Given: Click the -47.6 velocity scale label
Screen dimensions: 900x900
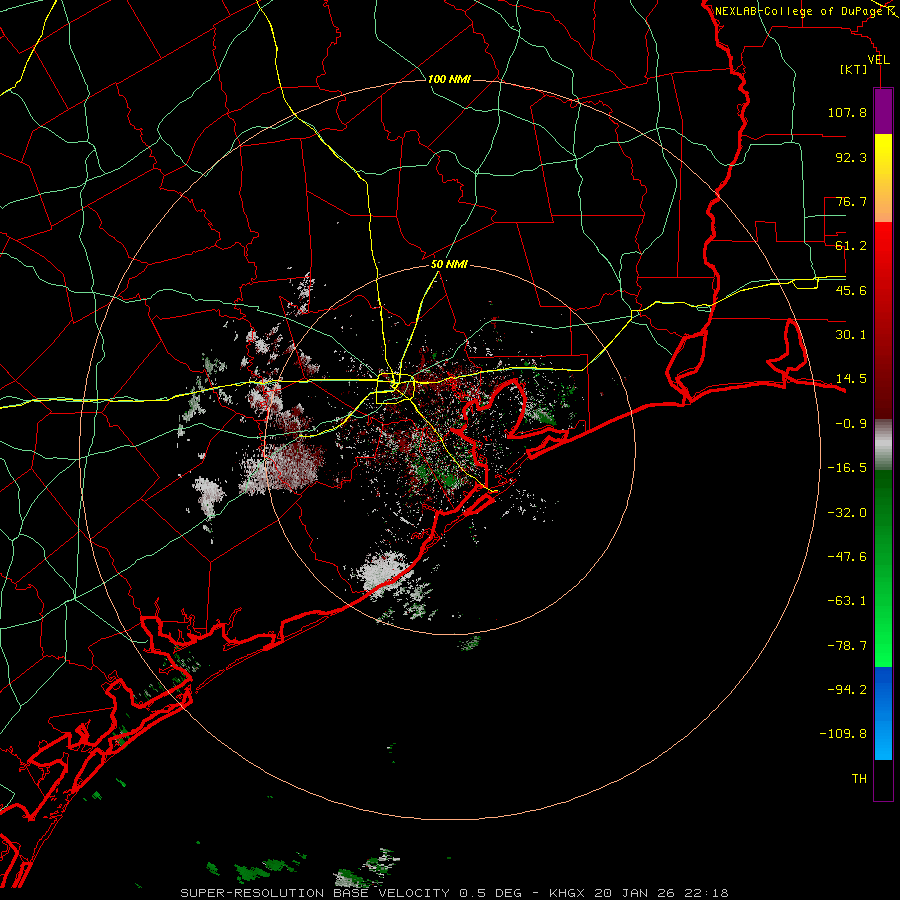Looking at the screenshot, I should click(847, 557).
